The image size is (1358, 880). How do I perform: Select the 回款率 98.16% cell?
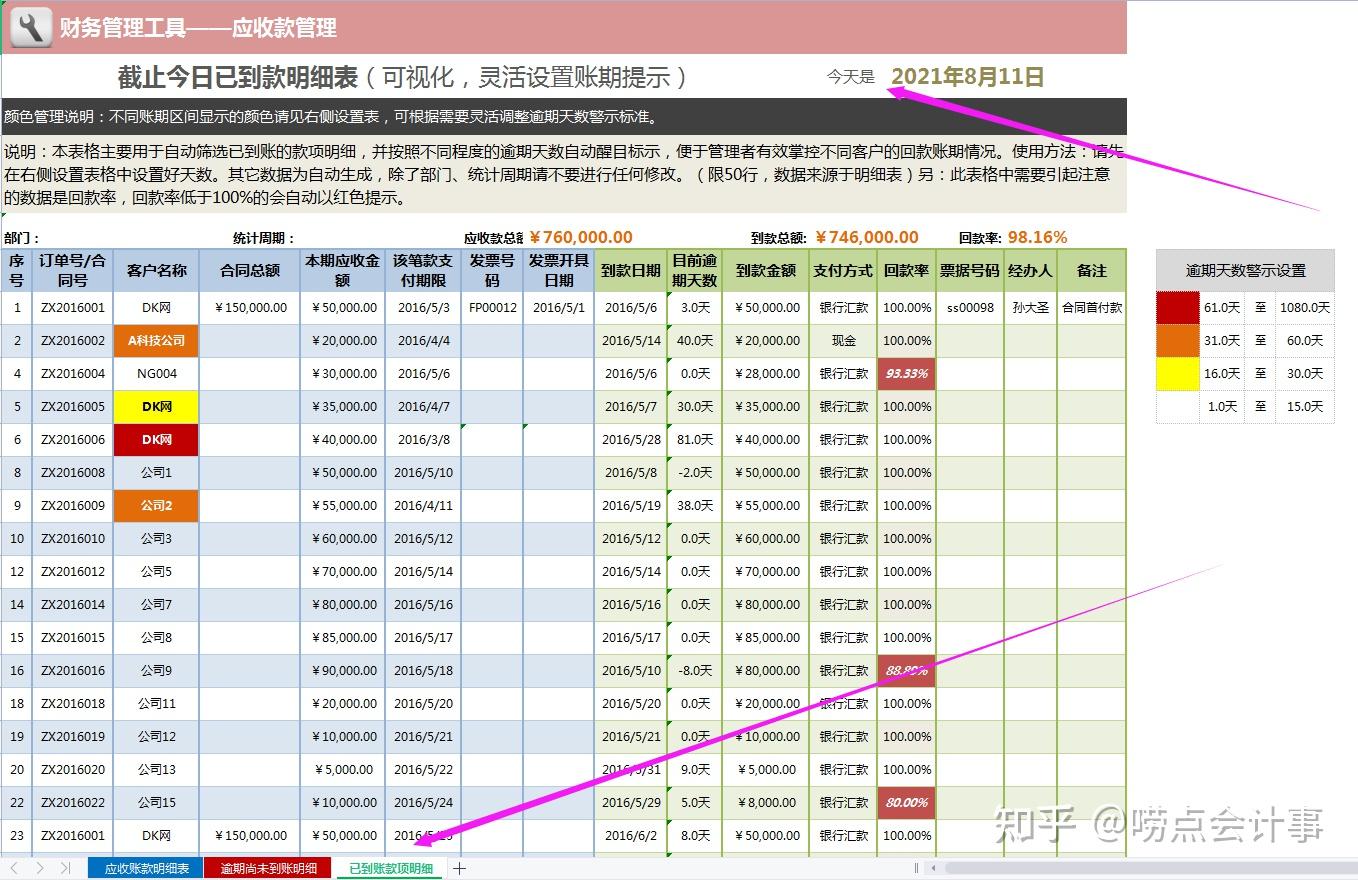pyautogui.click(x=1037, y=237)
